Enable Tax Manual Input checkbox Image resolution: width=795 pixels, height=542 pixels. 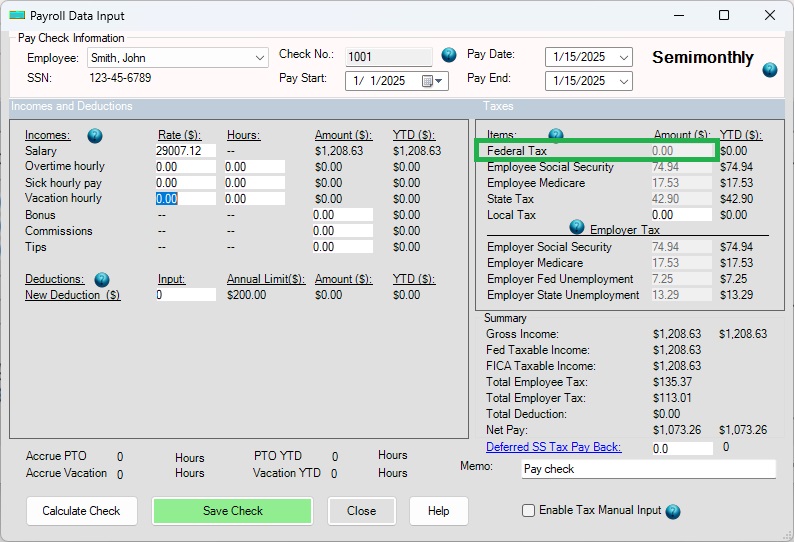[x=529, y=511]
